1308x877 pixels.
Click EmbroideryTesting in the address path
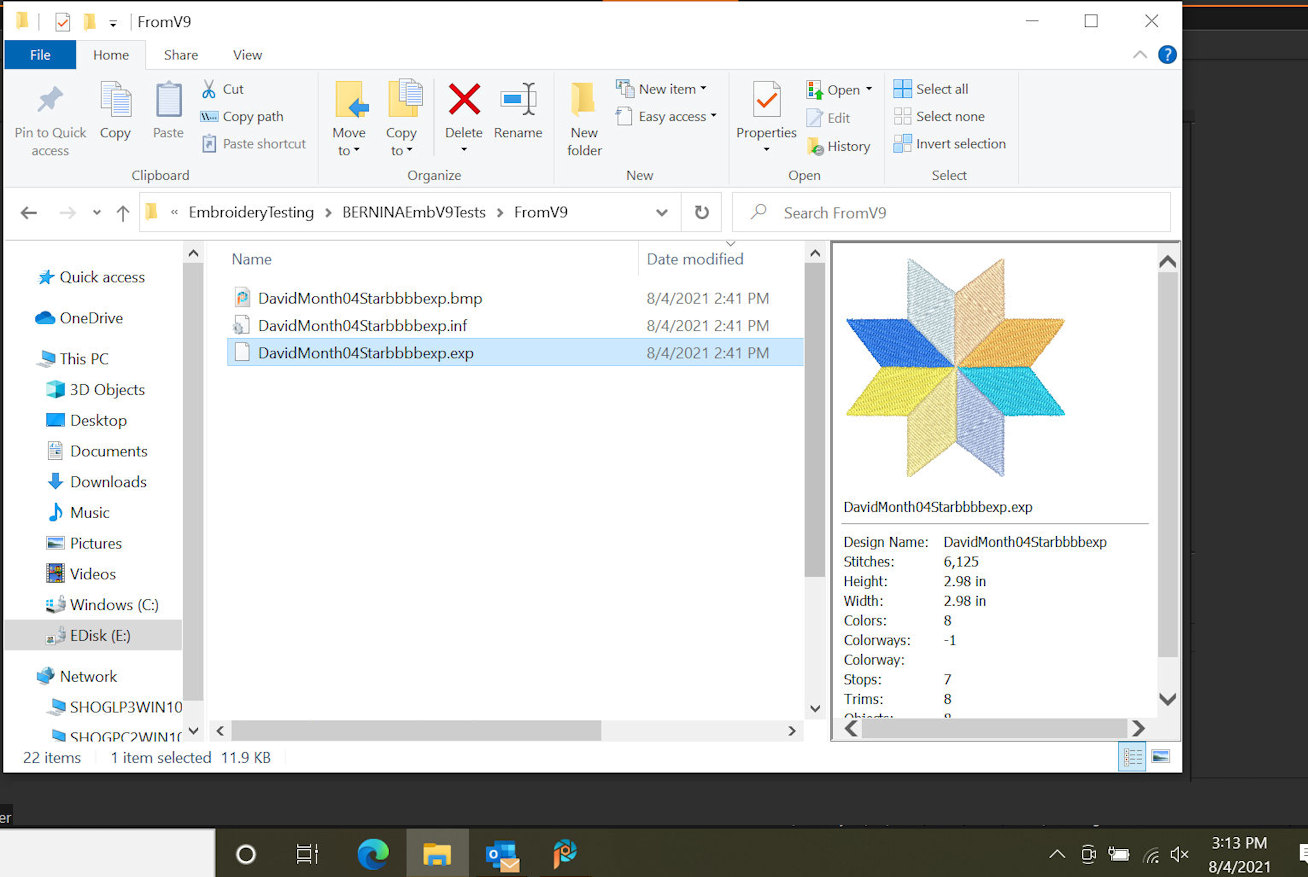tap(251, 212)
